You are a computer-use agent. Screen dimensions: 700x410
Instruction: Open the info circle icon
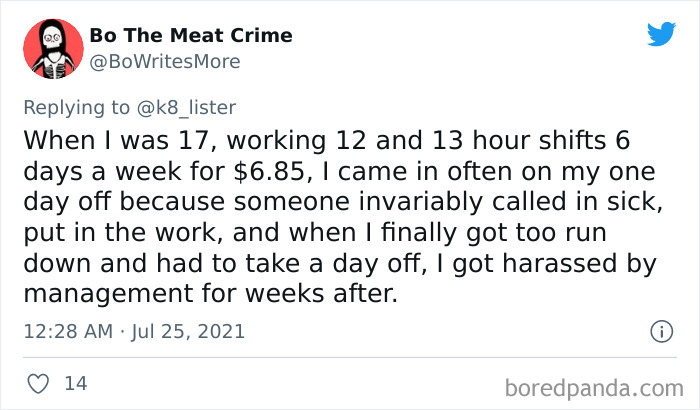tap(660, 330)
